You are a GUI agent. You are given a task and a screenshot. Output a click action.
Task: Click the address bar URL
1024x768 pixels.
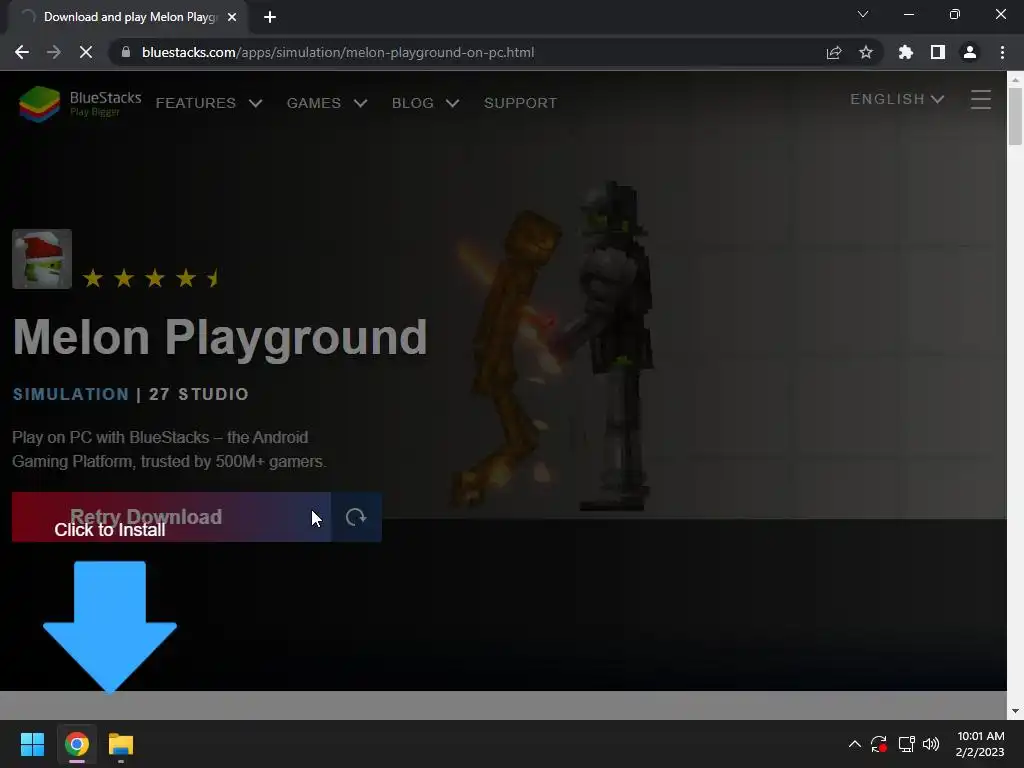coord(338,52)
